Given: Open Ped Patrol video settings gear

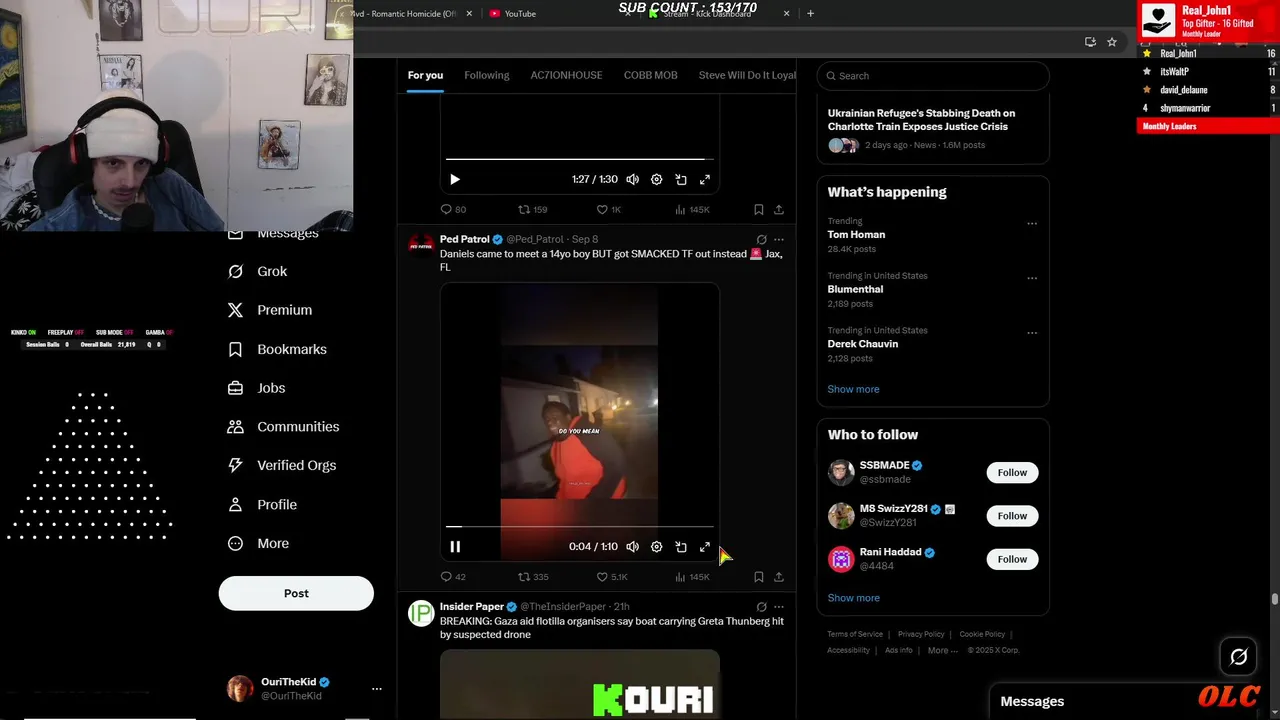Looking at the screenshot, I should tap(657, 547).
